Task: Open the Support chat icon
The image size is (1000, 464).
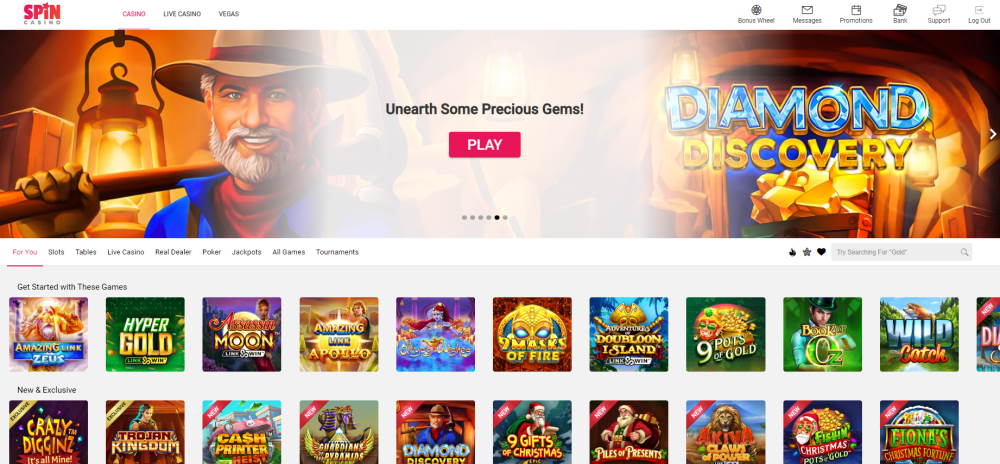Action: coord(939,10)
